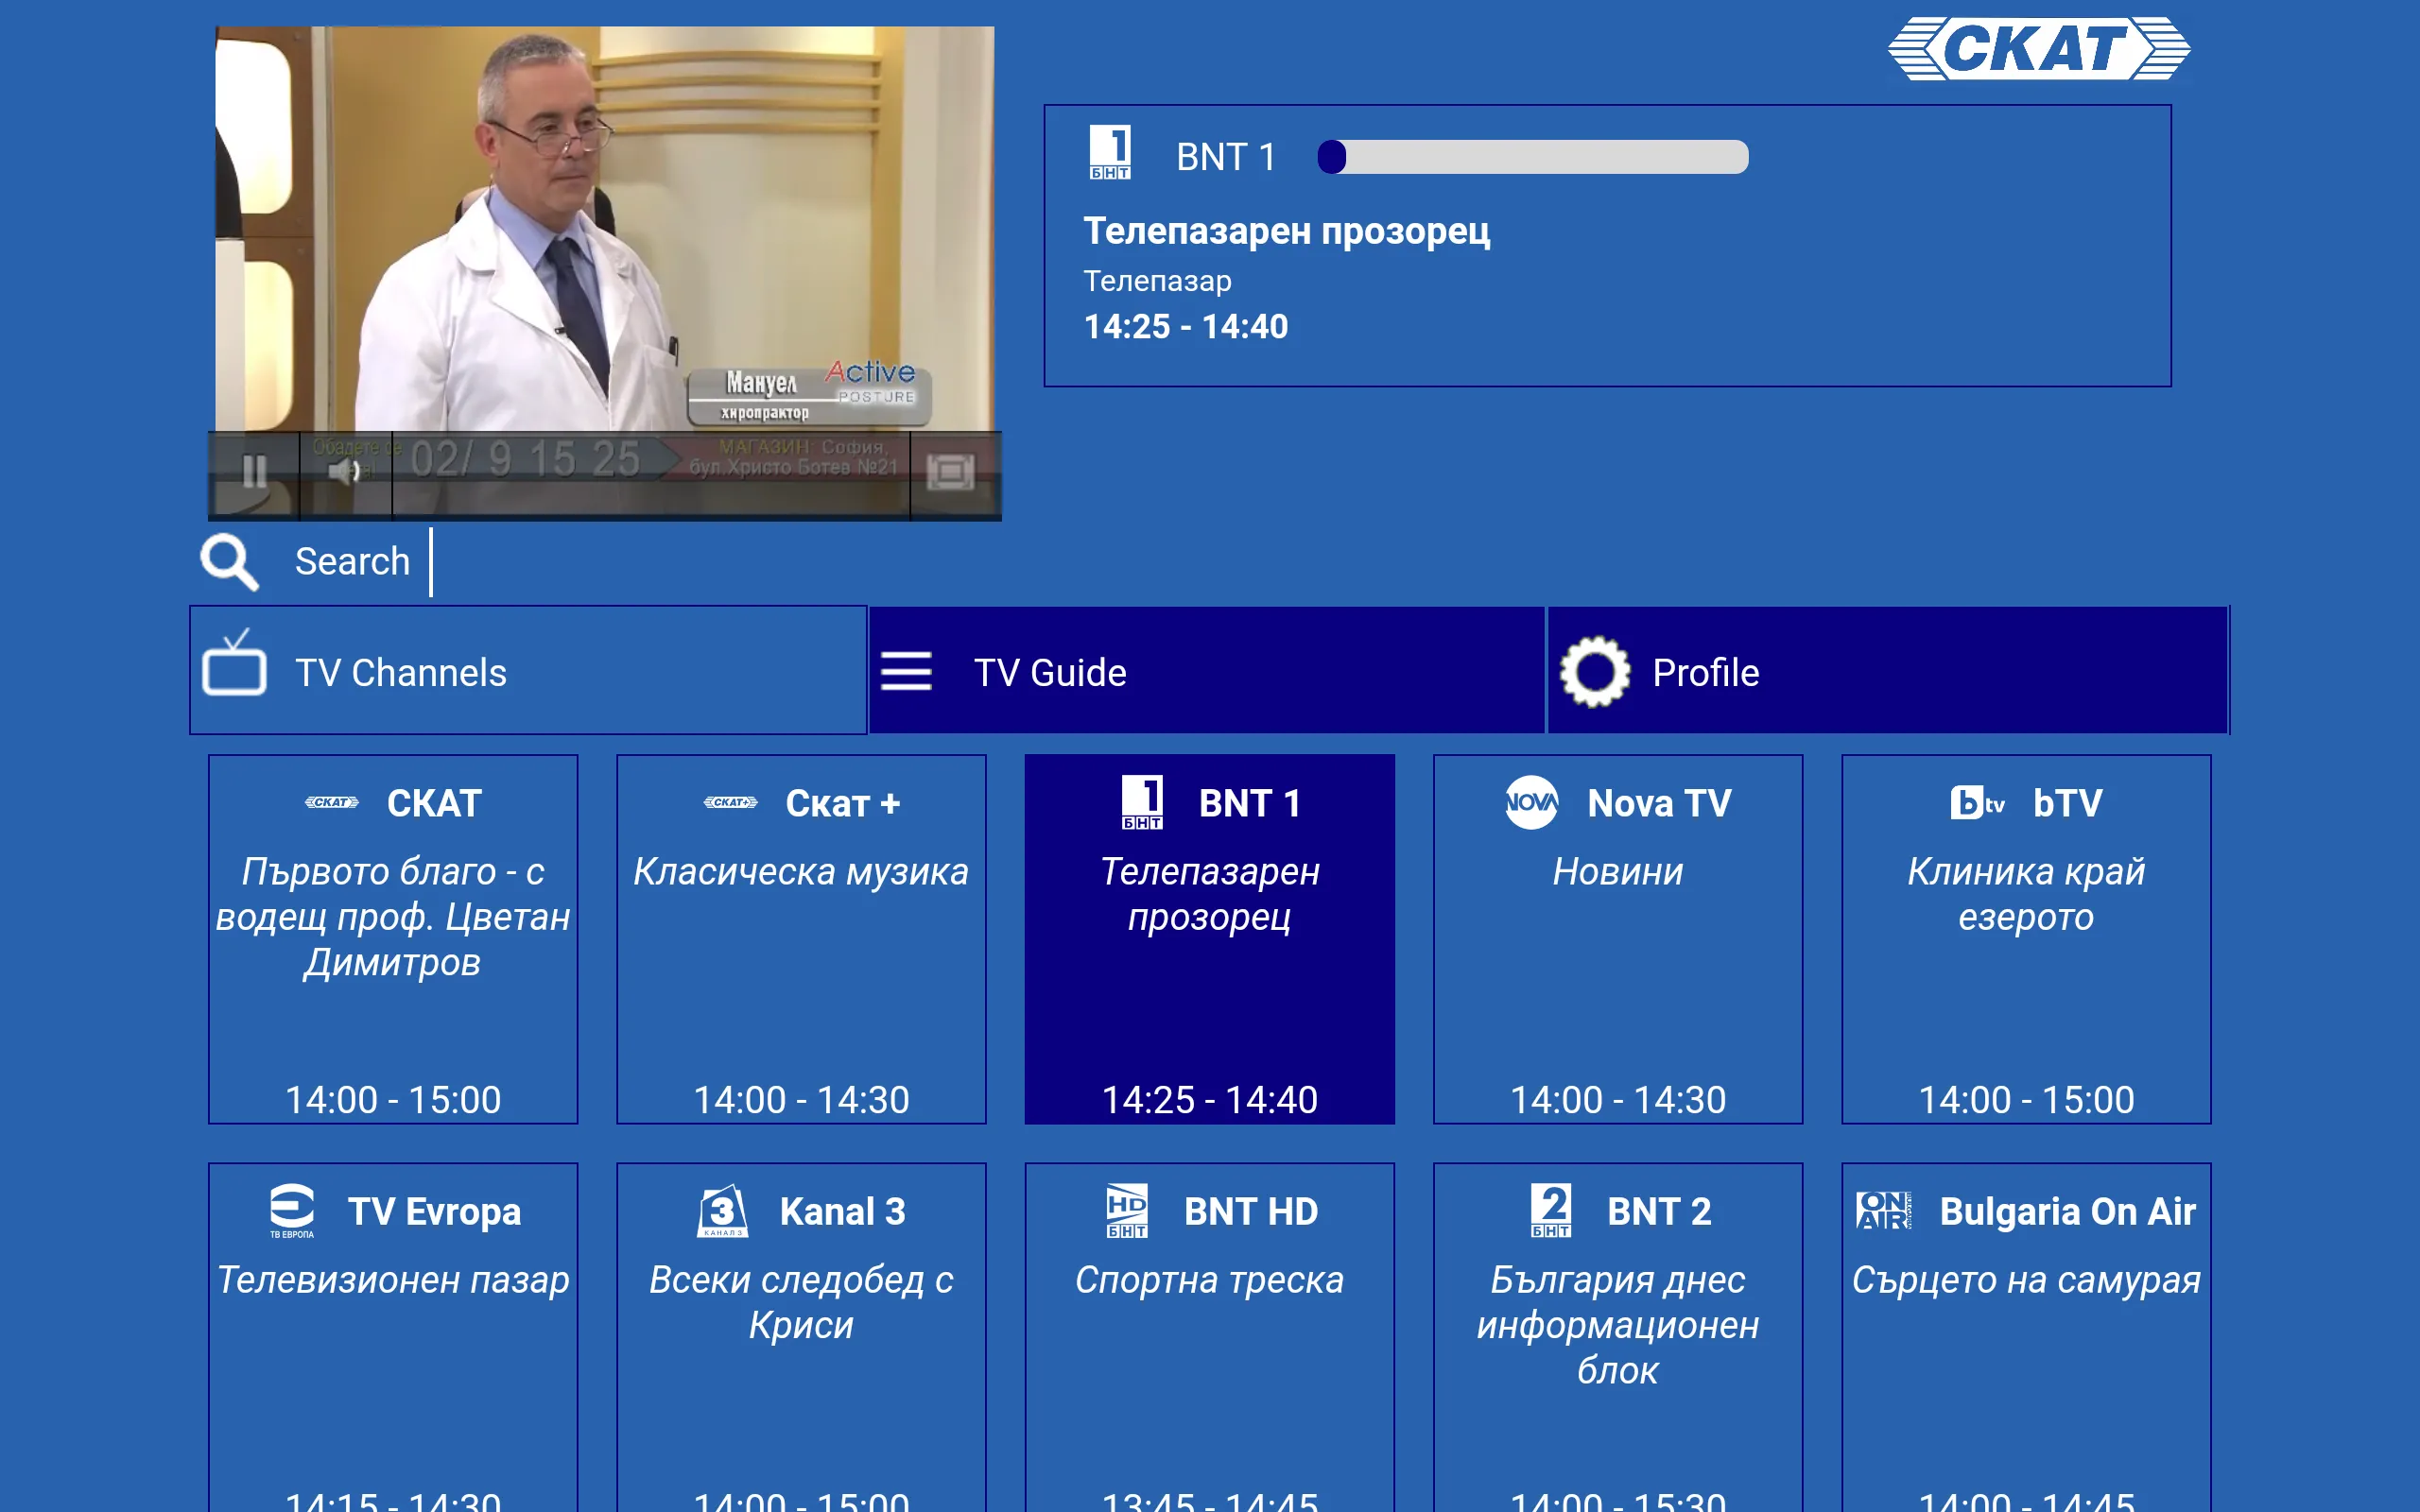
Task: Click 'Спортна треска' programme title
Action: [x=1209, y=1280]
